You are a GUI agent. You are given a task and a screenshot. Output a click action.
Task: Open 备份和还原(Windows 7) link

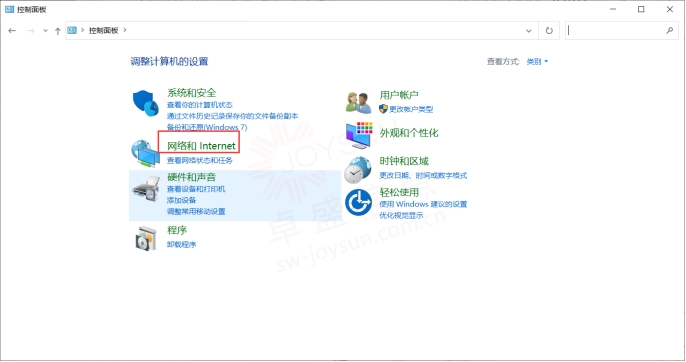(x=207, y=127)
